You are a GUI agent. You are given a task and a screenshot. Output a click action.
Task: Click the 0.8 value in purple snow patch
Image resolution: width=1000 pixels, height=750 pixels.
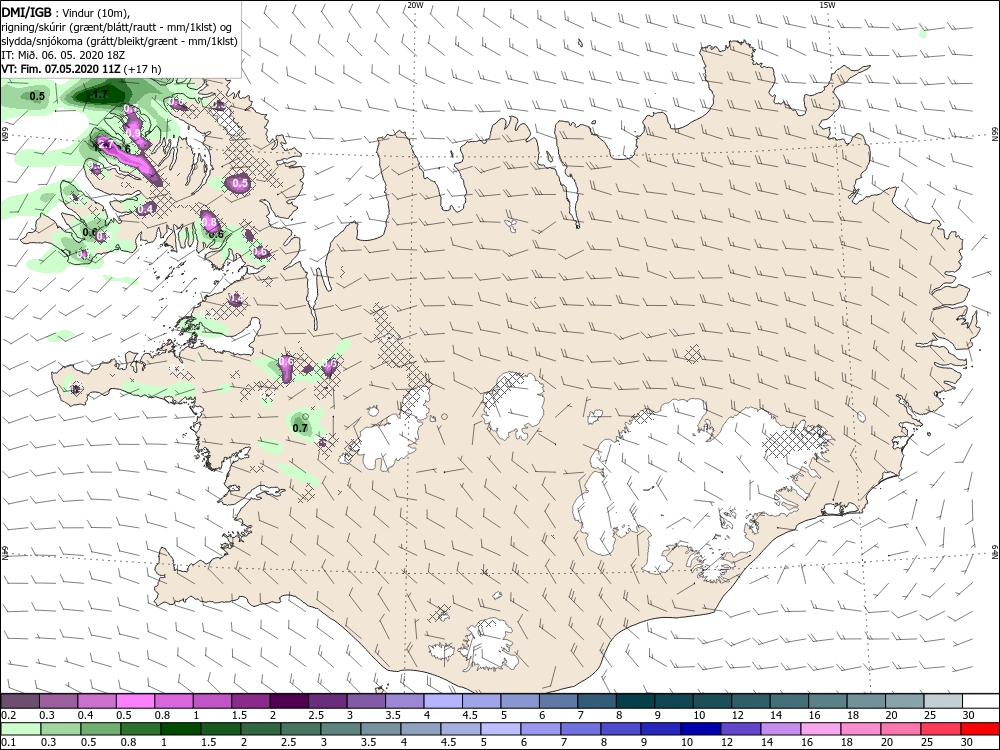click(210, 222)
